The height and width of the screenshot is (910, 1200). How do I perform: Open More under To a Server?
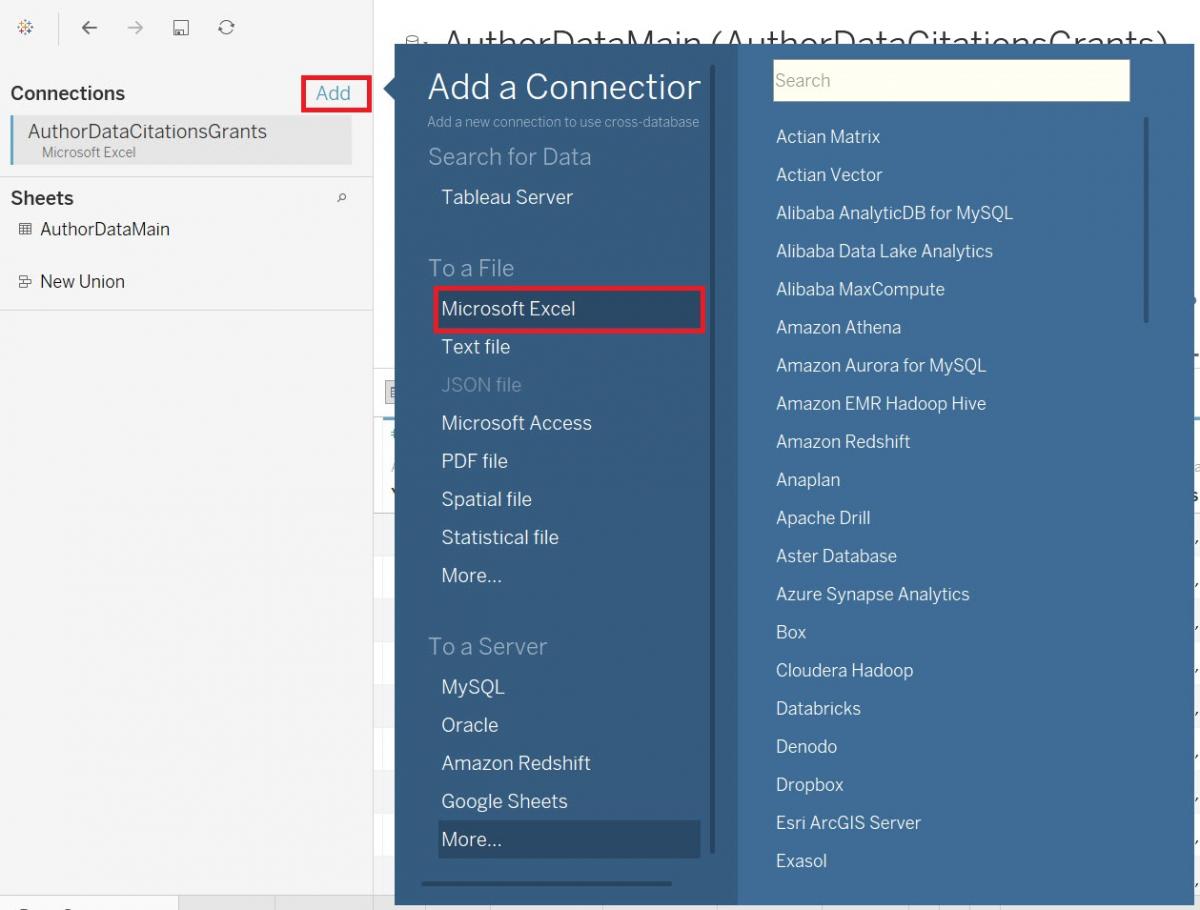[x=569, y=839]
